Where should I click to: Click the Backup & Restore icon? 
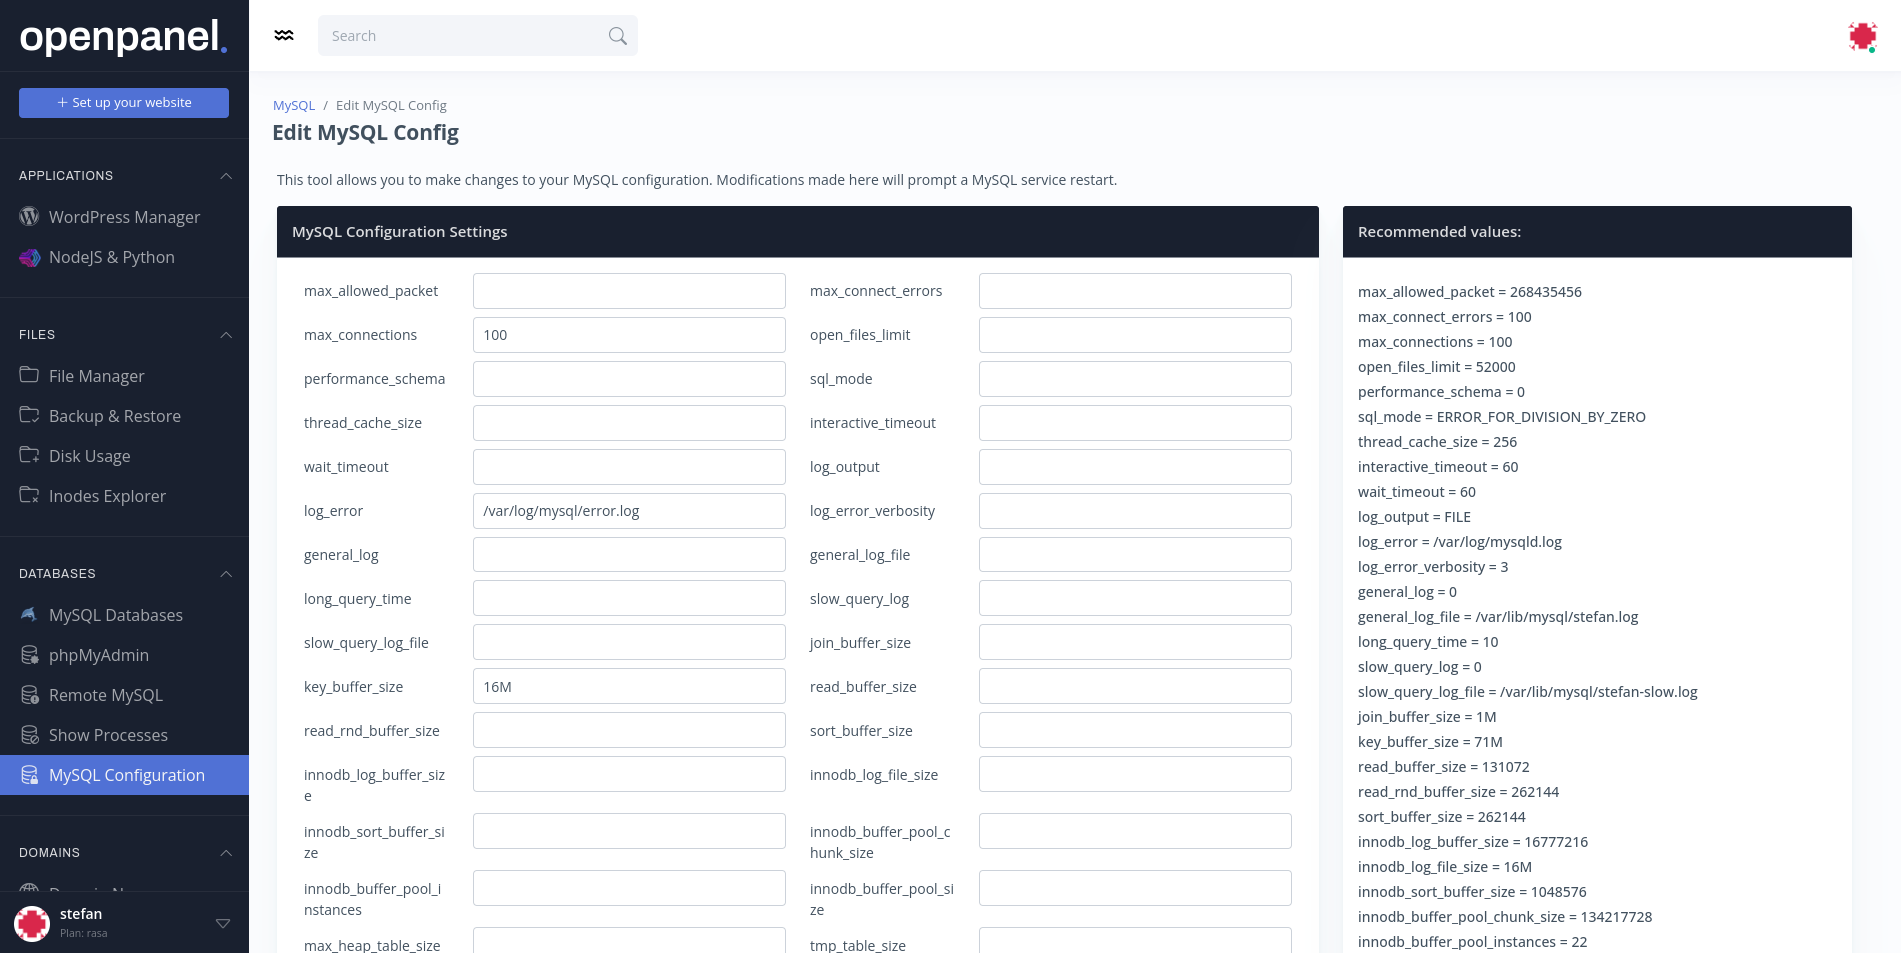pos(29,415)
